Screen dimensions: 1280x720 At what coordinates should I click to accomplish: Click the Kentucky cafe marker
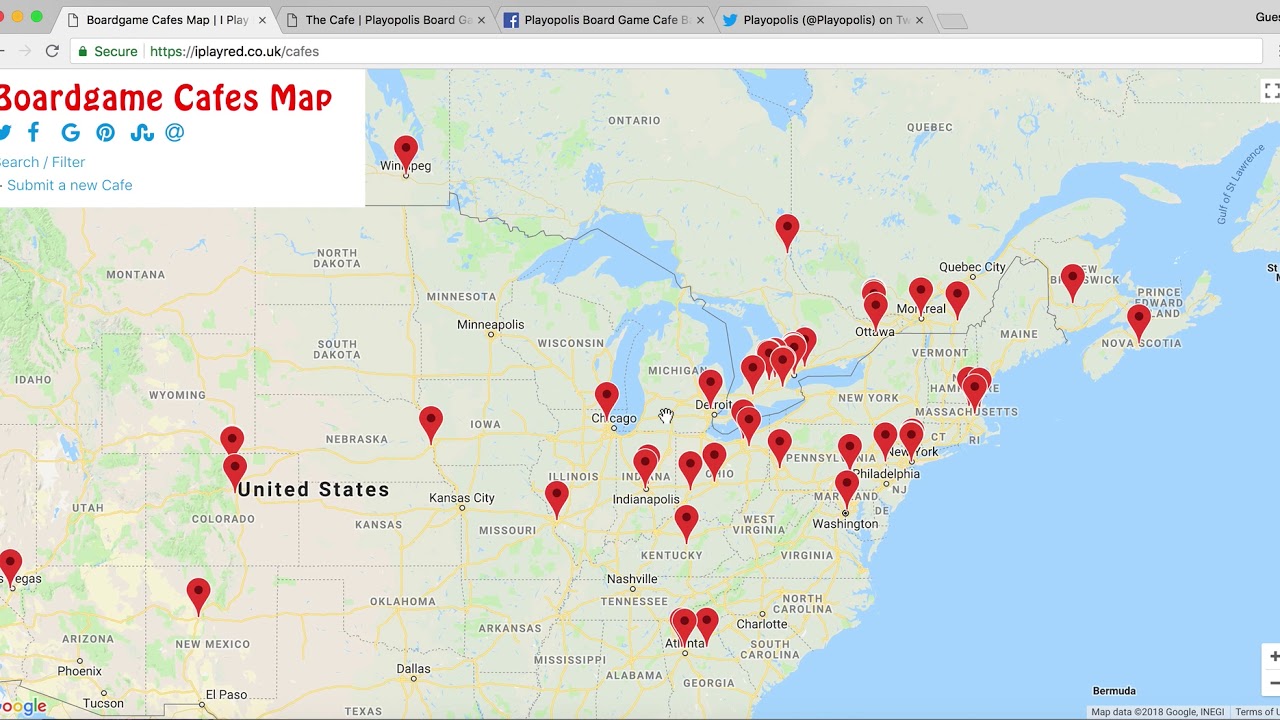pyautogui.click(x=686, y=524)
